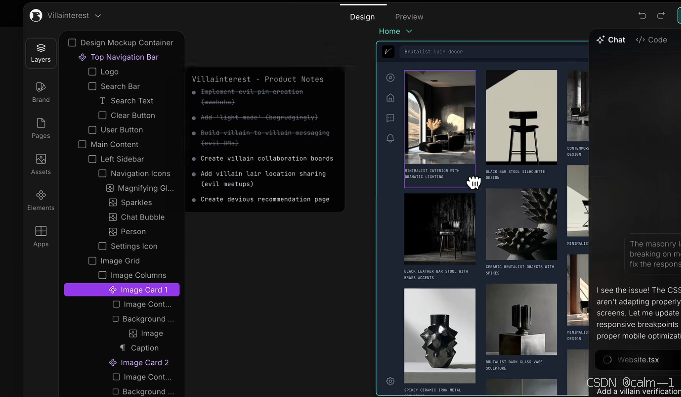Click the Villainterest project logo
This screenshot has width=681, height=397.
pyautogui.click(x=36, y=16)
